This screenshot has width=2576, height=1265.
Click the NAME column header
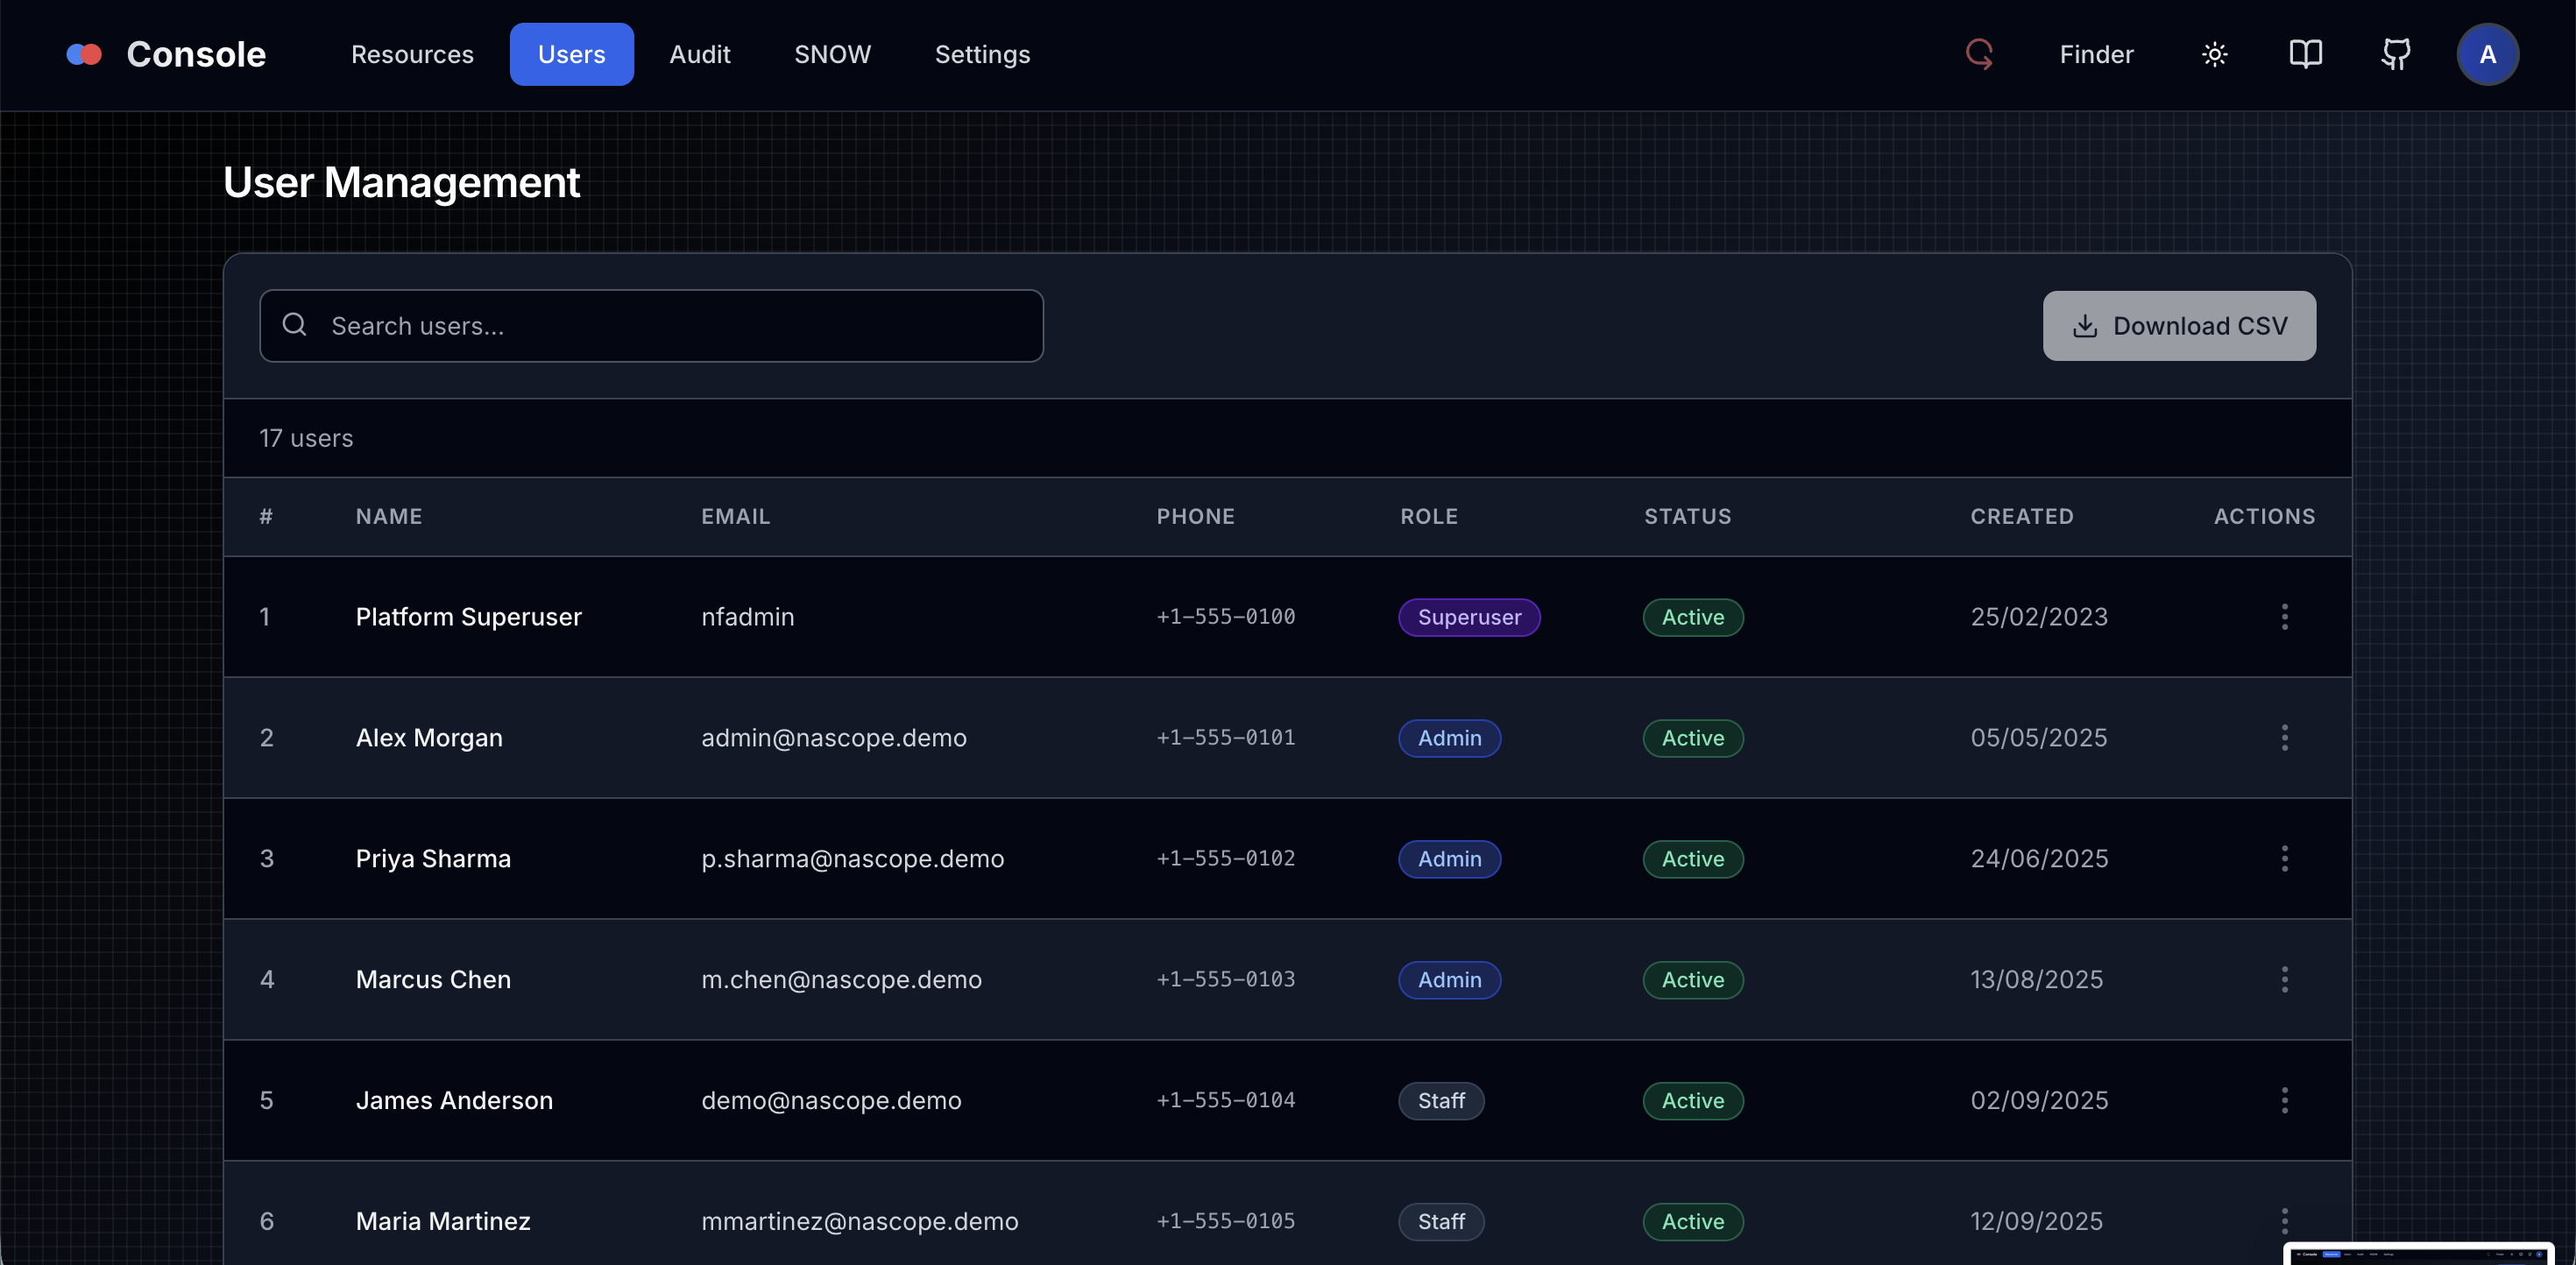coord(389,517)
